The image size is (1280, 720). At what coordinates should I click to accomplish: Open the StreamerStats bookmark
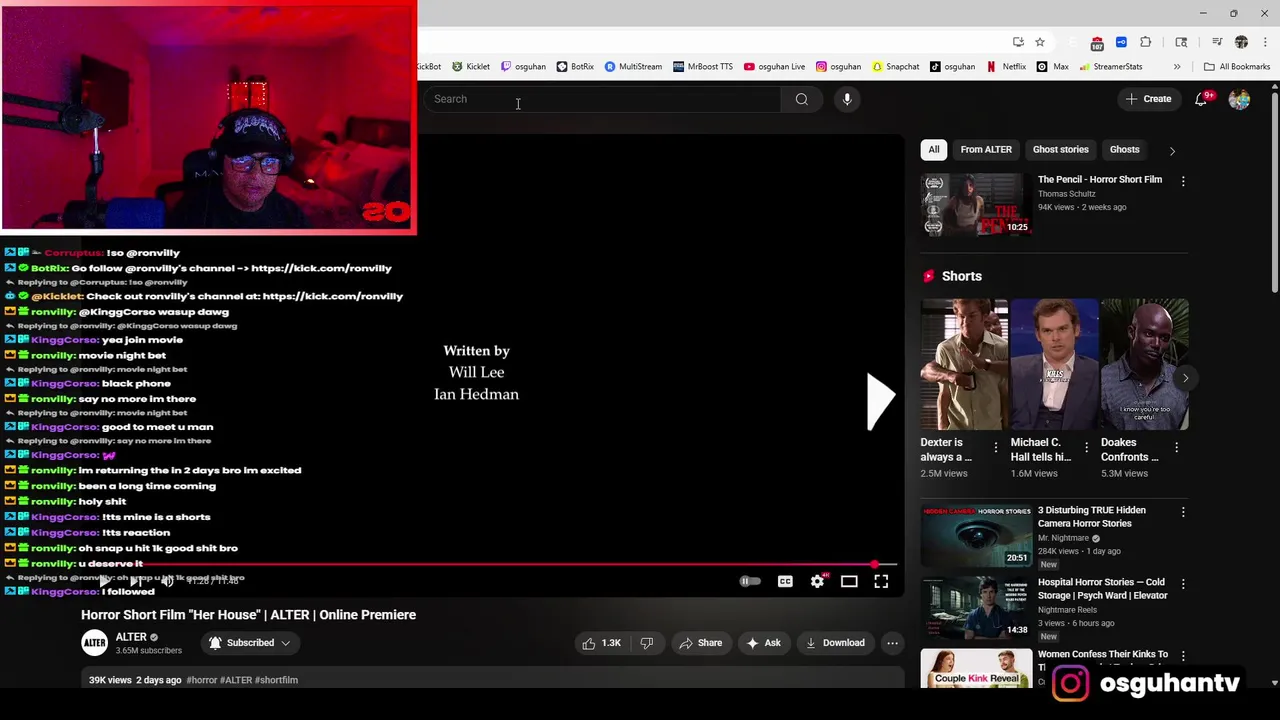[1111, 67]
